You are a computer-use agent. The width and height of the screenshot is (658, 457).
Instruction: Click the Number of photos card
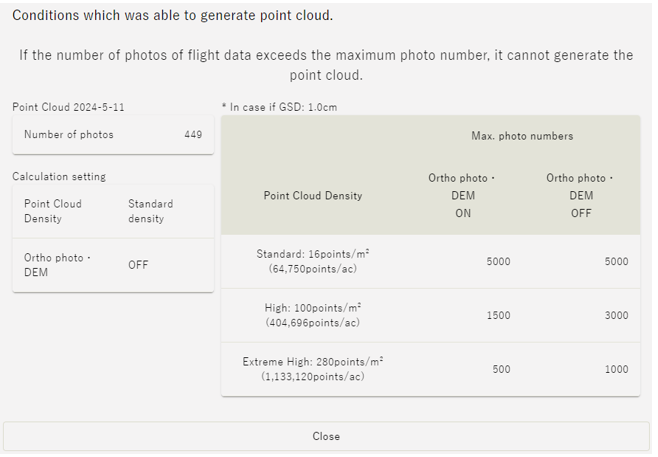113,135
